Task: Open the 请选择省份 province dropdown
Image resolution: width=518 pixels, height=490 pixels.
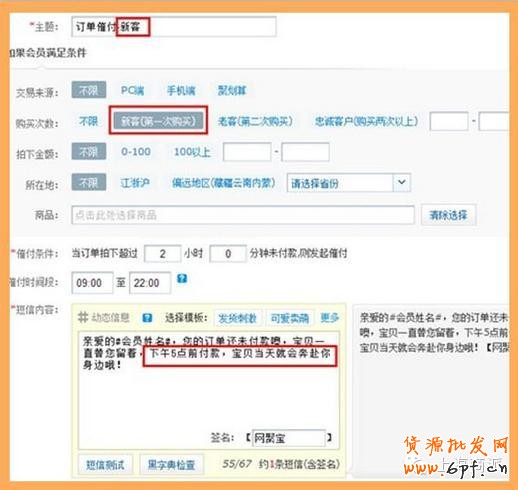Action: [x=348, y=183]
